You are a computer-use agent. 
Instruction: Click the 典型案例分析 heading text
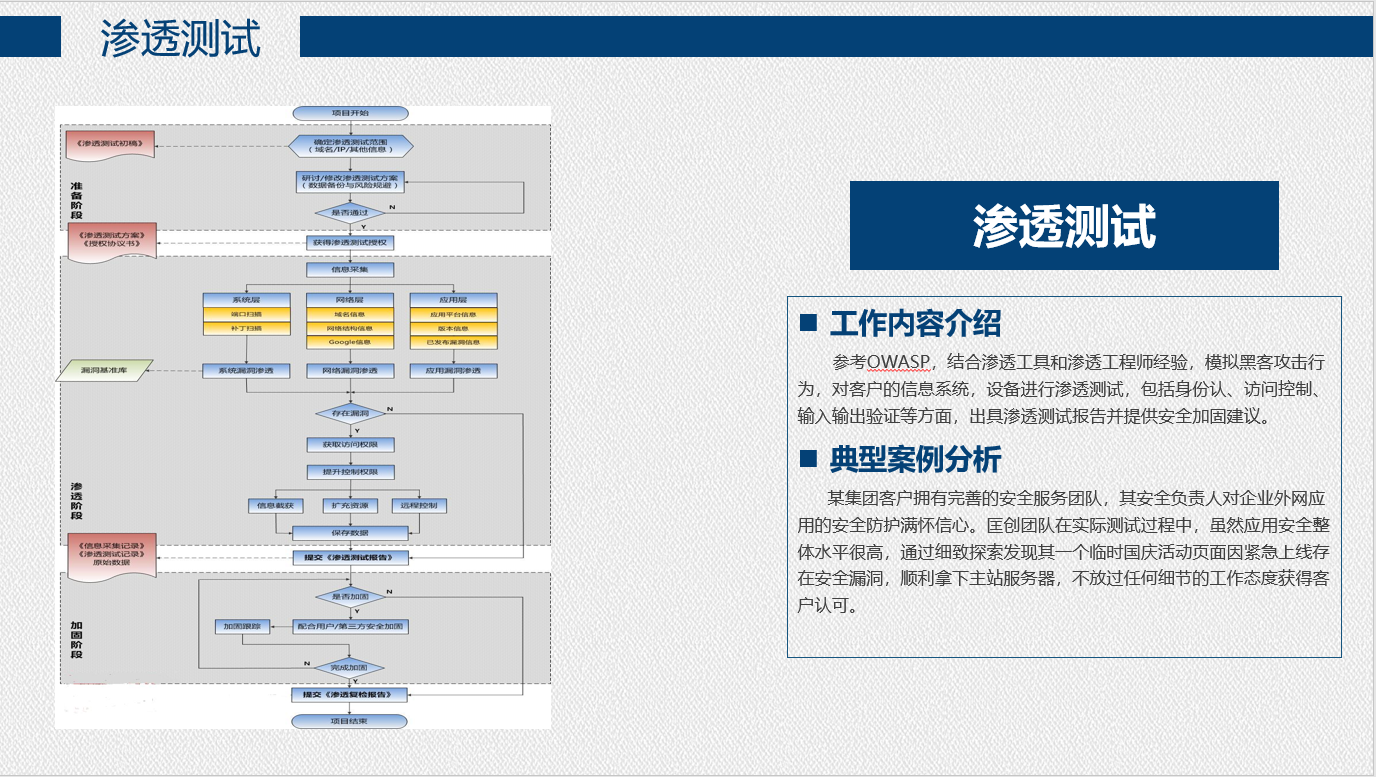[915, 459]
